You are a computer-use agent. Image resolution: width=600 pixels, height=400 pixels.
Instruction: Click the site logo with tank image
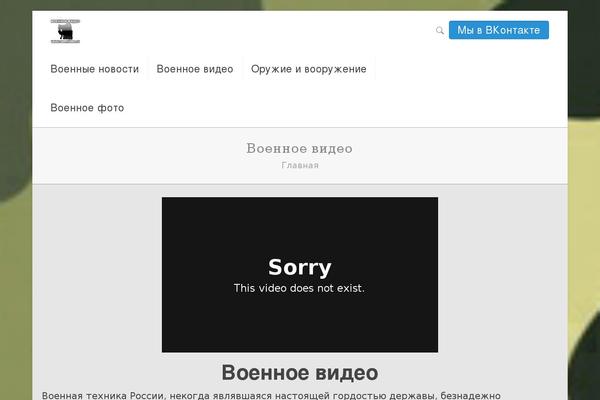pos(65,31)
